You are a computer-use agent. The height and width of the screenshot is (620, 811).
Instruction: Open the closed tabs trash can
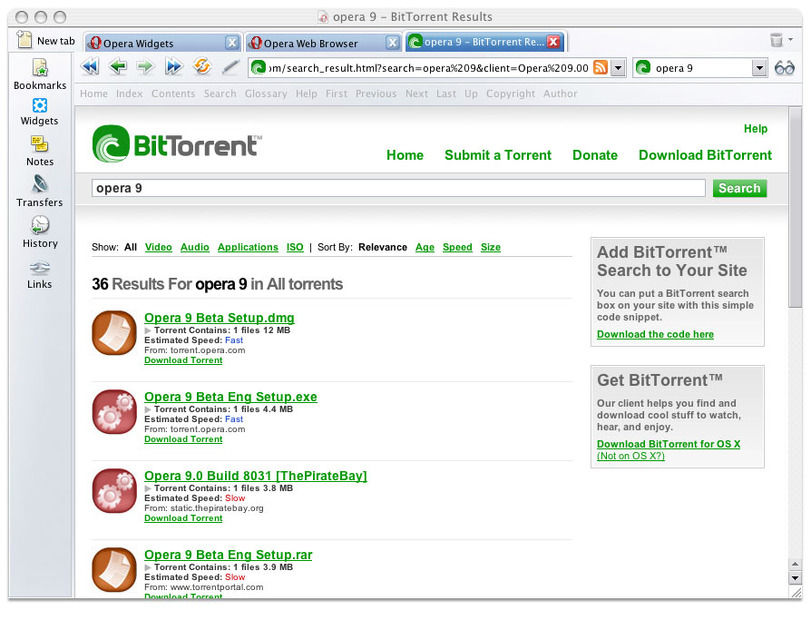[x=777, y=40]
